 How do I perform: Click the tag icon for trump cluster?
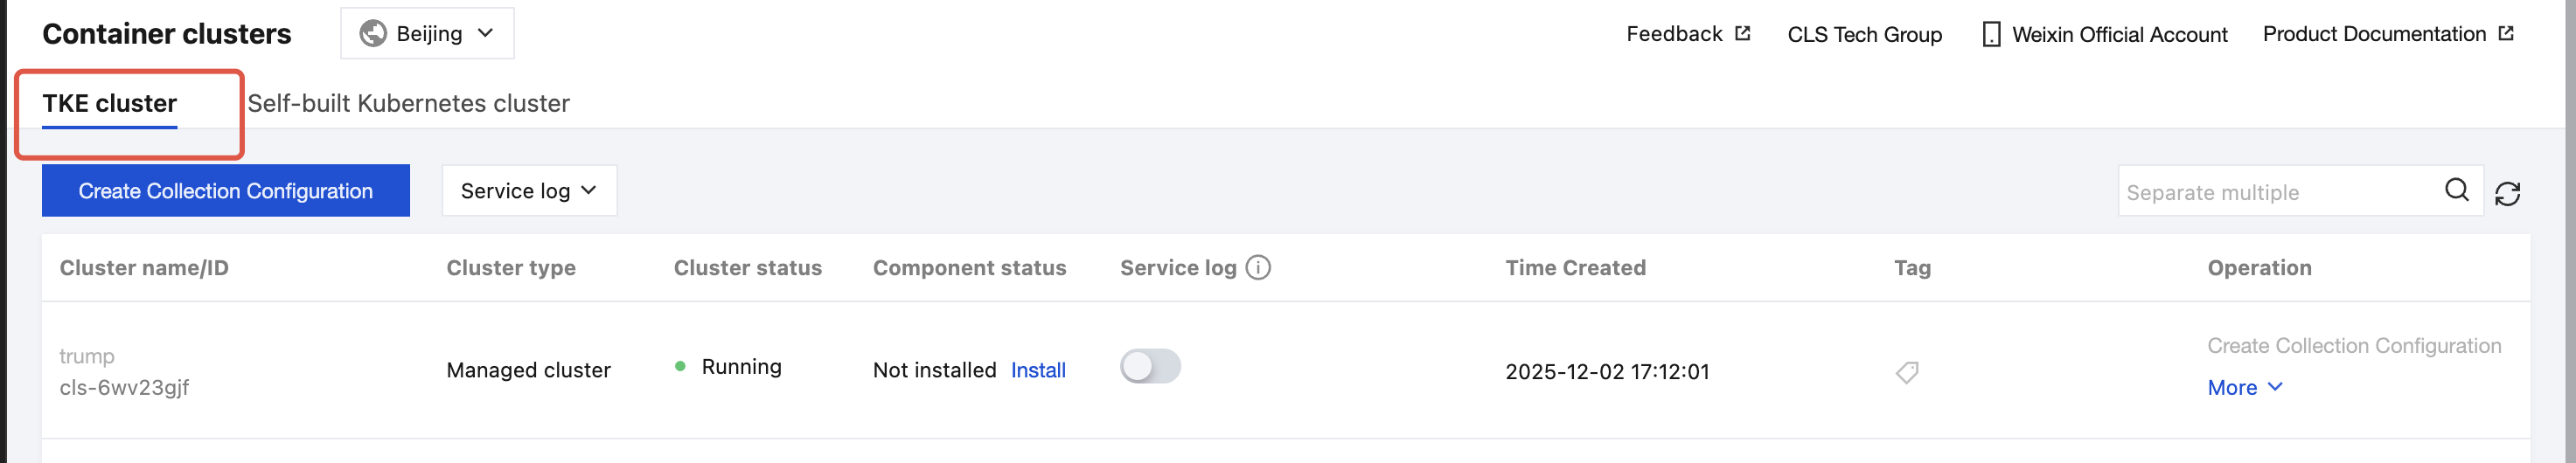click(1907, 372)
